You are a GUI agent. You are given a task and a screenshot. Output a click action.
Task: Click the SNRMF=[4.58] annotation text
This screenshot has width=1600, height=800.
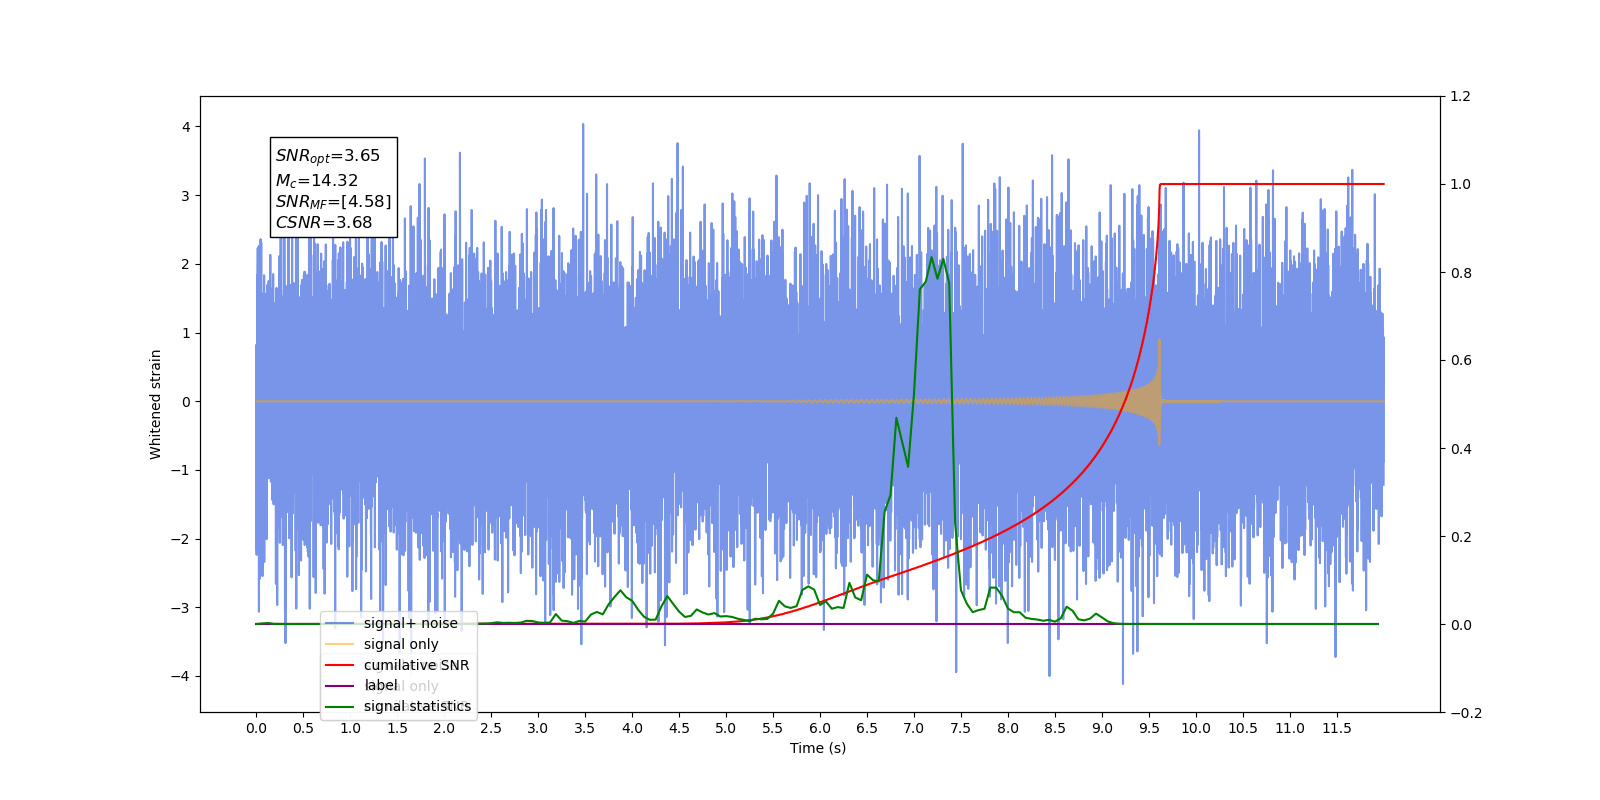[333, 202]
